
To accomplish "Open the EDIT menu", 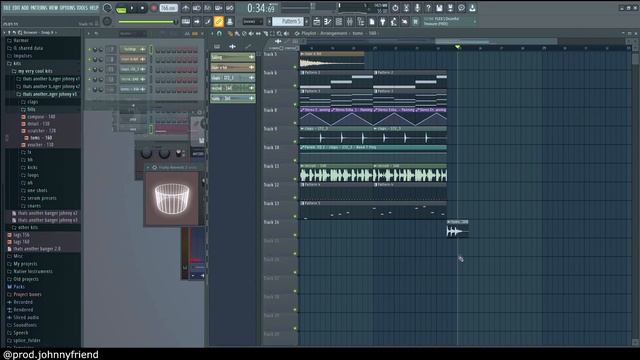I will pos(16,8).
